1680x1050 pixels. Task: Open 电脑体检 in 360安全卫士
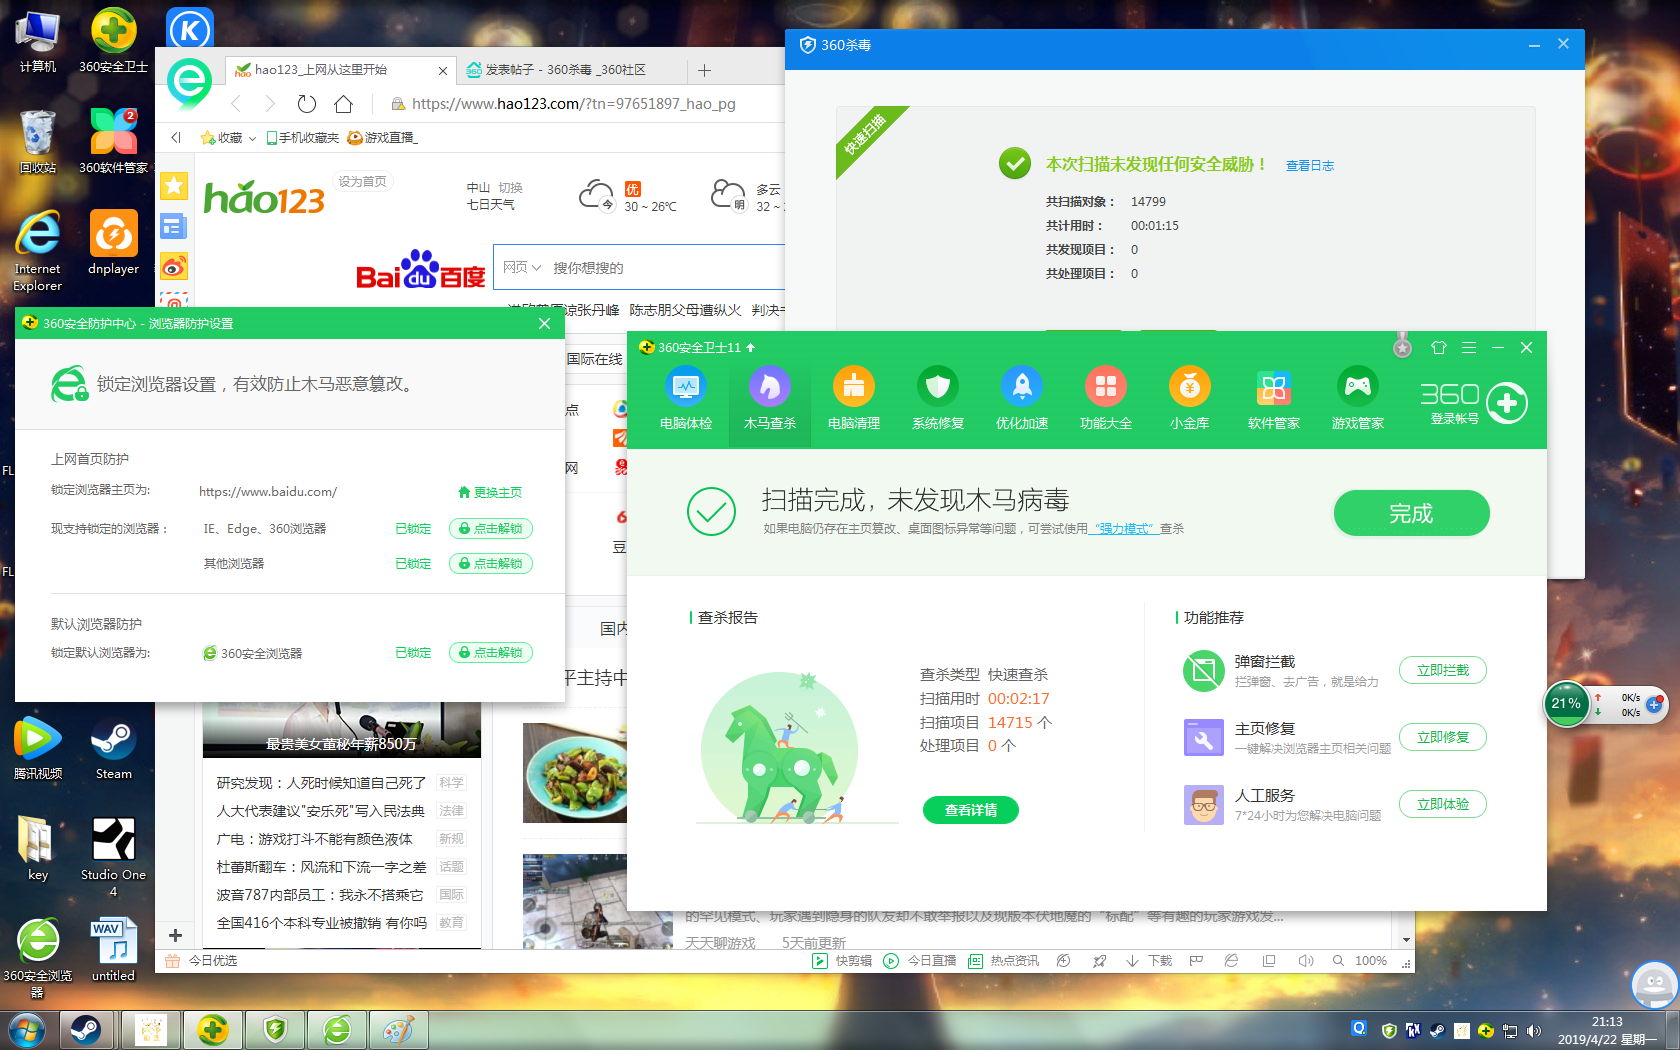click(686, 398)
